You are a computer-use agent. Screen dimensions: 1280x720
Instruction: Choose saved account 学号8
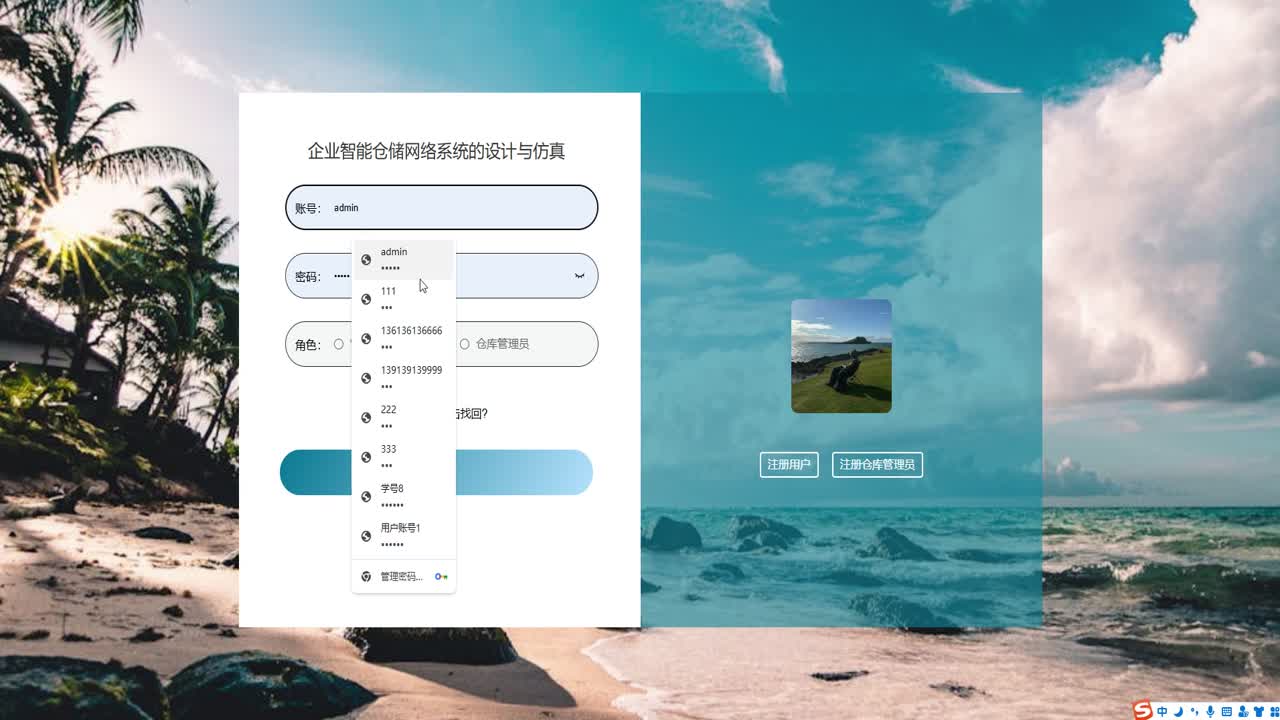click(404, 496)
